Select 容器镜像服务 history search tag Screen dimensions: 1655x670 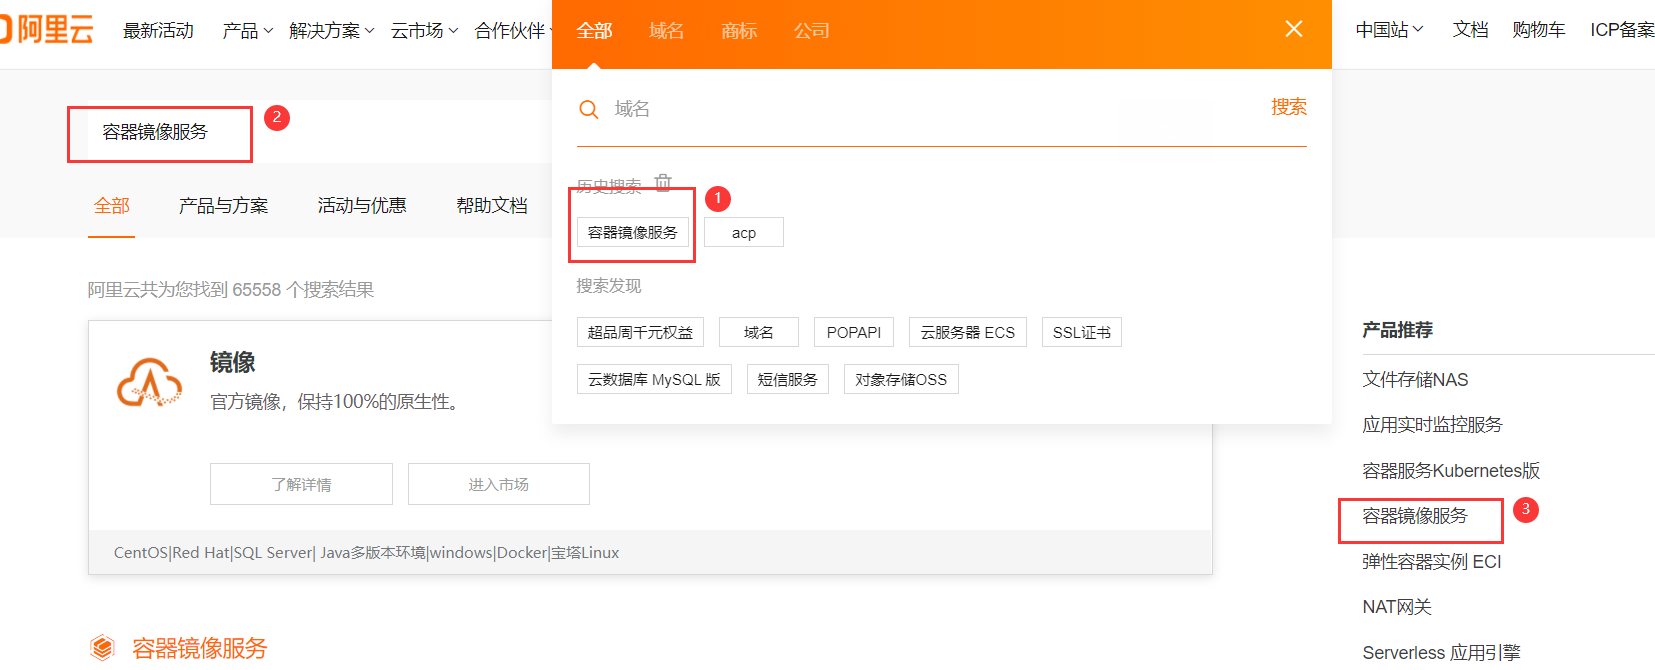(633, 232)
